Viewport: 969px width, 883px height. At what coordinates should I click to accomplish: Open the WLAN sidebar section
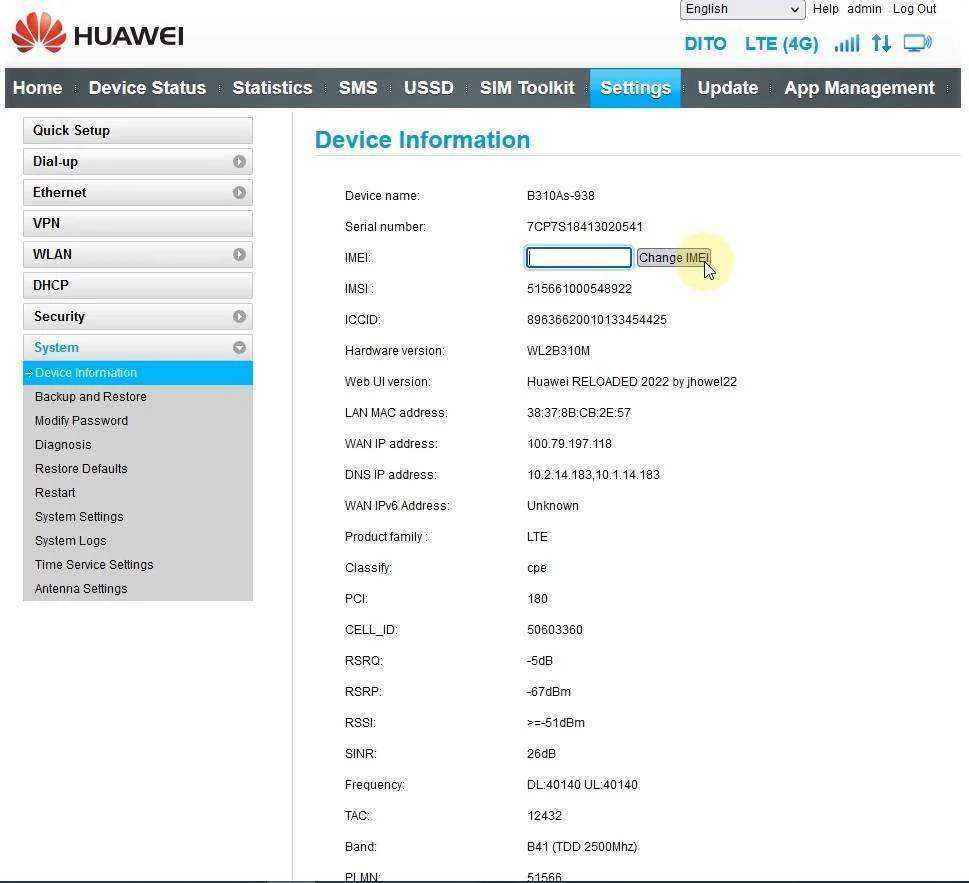tap(138, 254)
